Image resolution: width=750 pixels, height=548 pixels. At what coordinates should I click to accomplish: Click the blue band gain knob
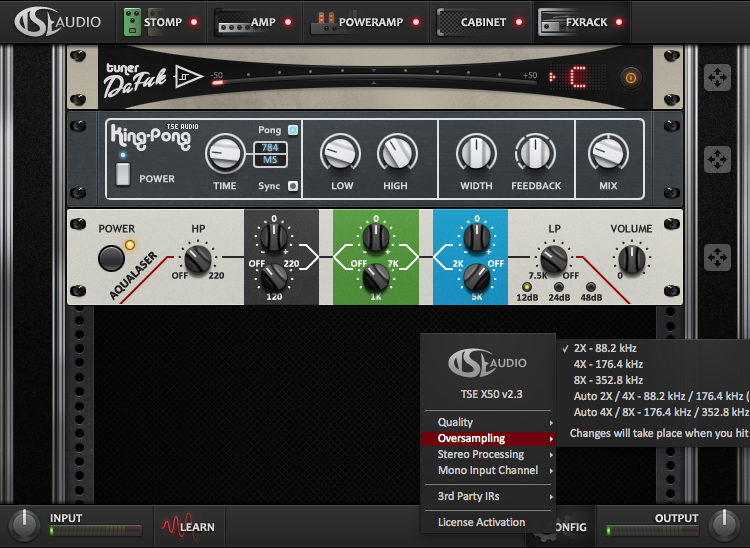[477, 237]
